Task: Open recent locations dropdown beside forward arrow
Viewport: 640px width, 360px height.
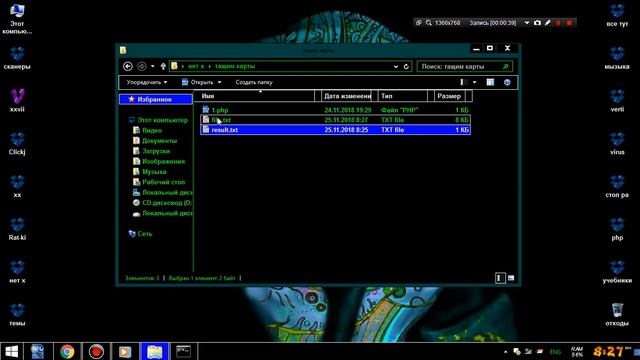Action: tap(153, 66)
